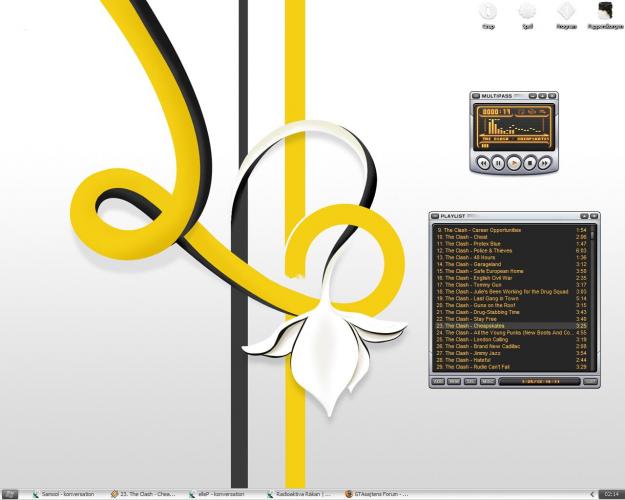Click the playlist vertical scrollbar thumb
This screenshot has width=625, height=500.
(x=593, y=234)
